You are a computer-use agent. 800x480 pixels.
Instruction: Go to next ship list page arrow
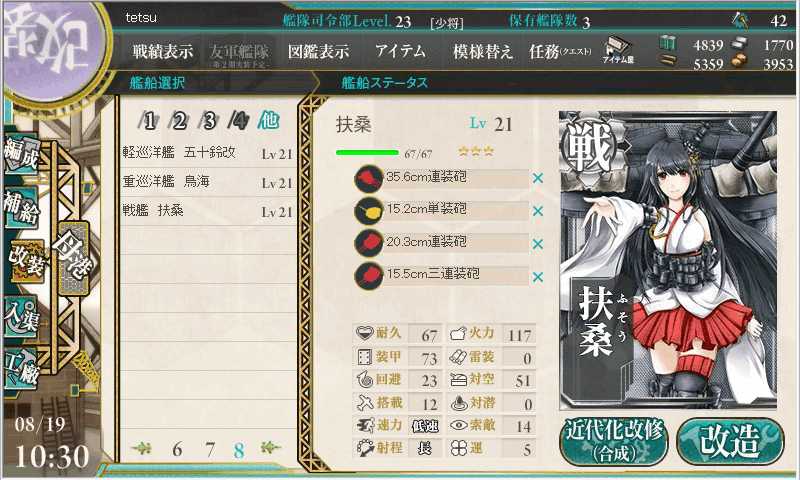270,448
